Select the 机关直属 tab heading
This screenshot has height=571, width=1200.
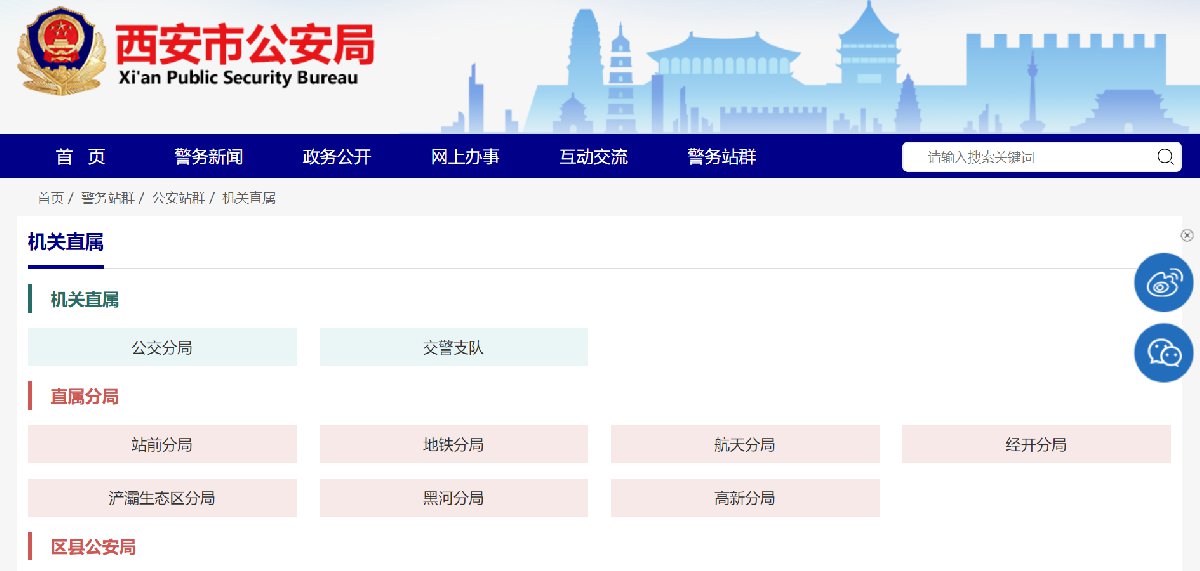pos(66,242)
